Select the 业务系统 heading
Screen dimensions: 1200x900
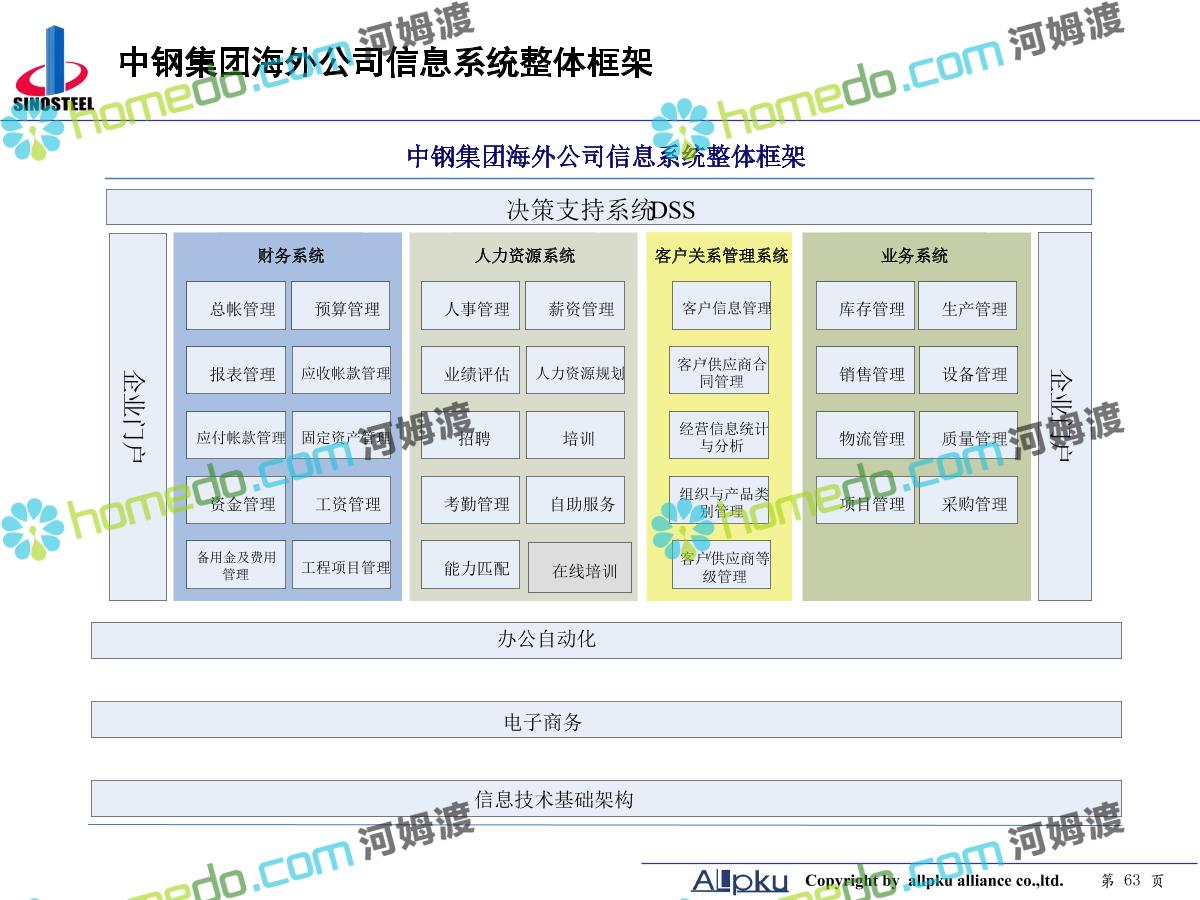tap(914, 256)
